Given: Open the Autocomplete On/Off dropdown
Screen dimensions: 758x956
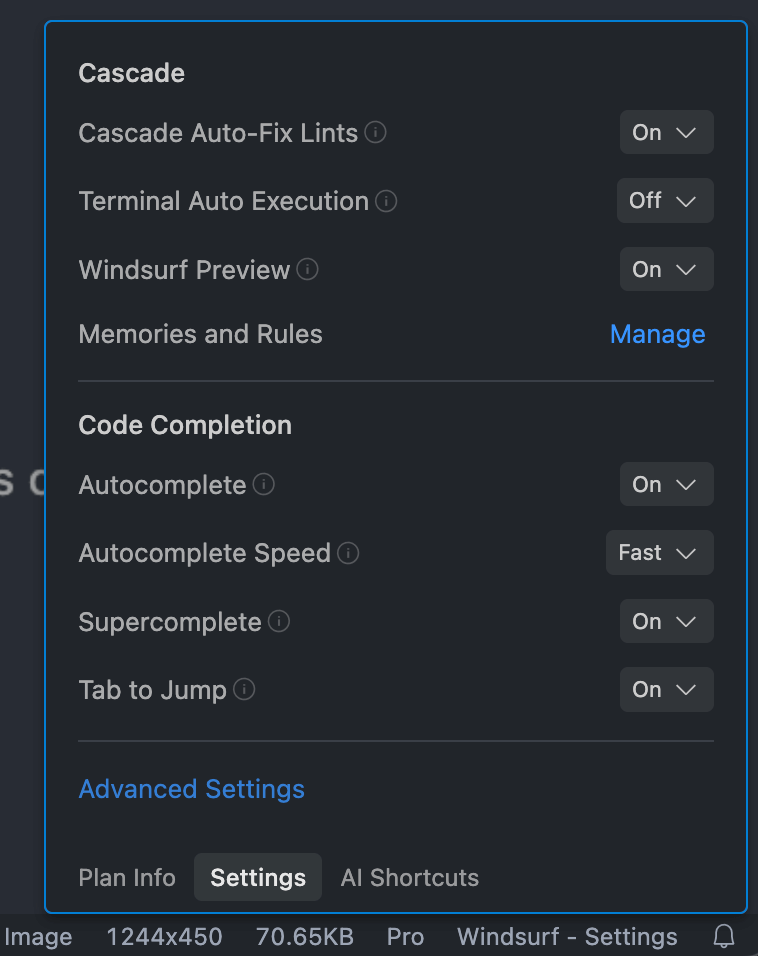Looking at the screenshot, I should 666,484.
